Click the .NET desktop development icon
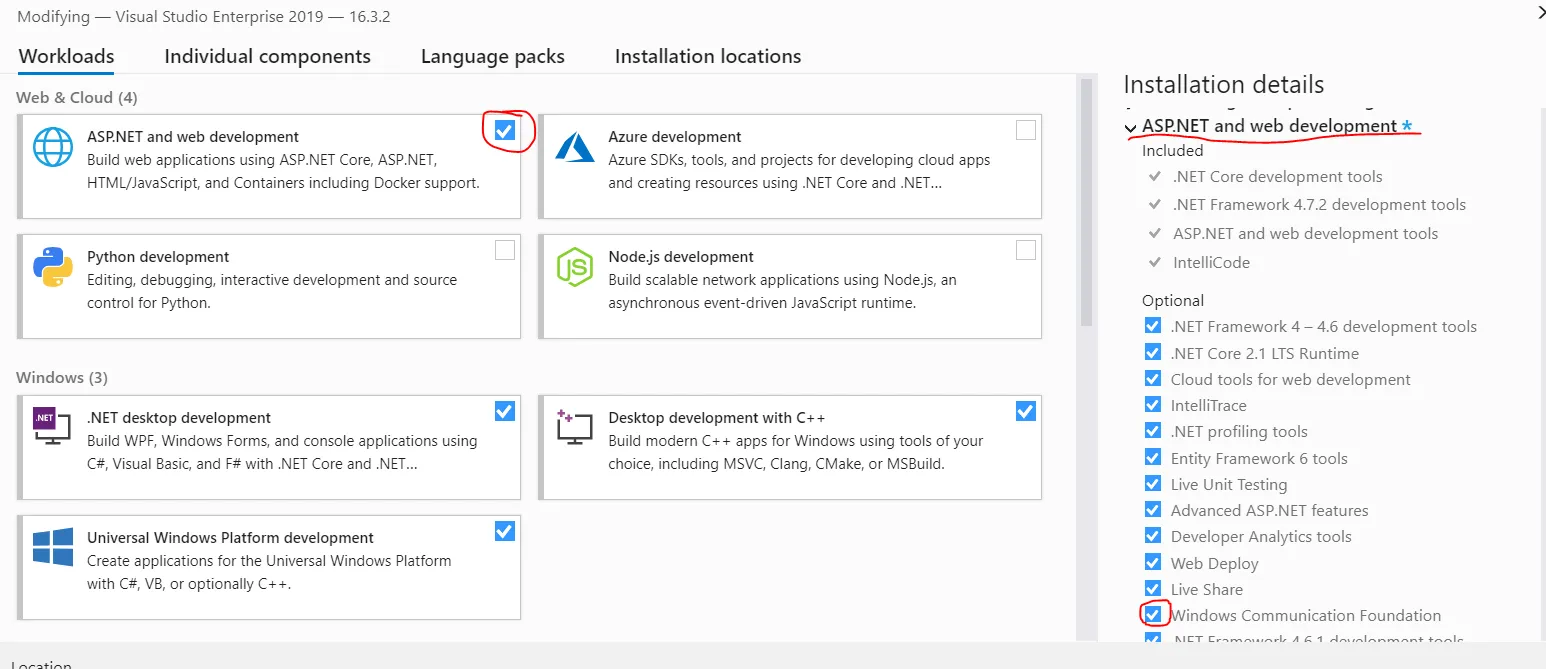1546x669 pixels. pos(53,427)
